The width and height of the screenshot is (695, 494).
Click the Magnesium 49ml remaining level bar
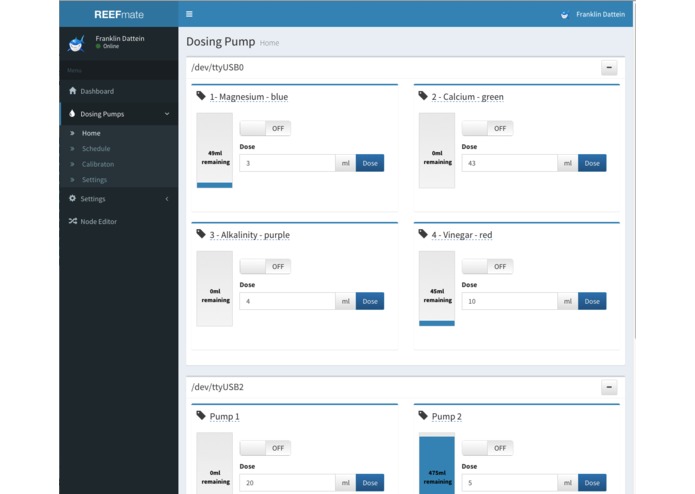pos(215,150)
